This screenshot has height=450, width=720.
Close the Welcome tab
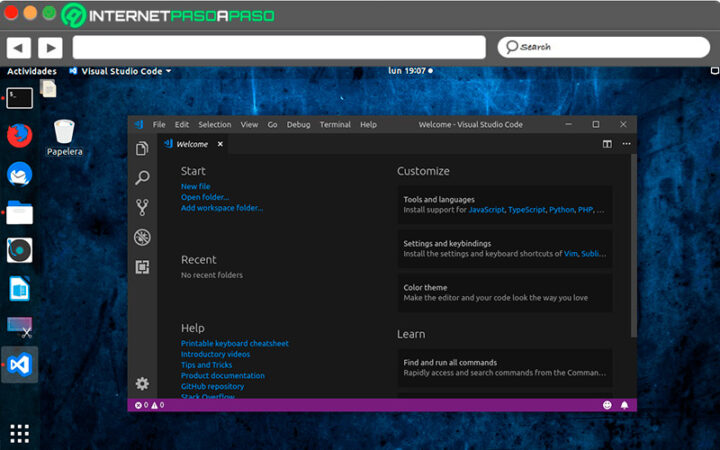[x=221, y=144]
